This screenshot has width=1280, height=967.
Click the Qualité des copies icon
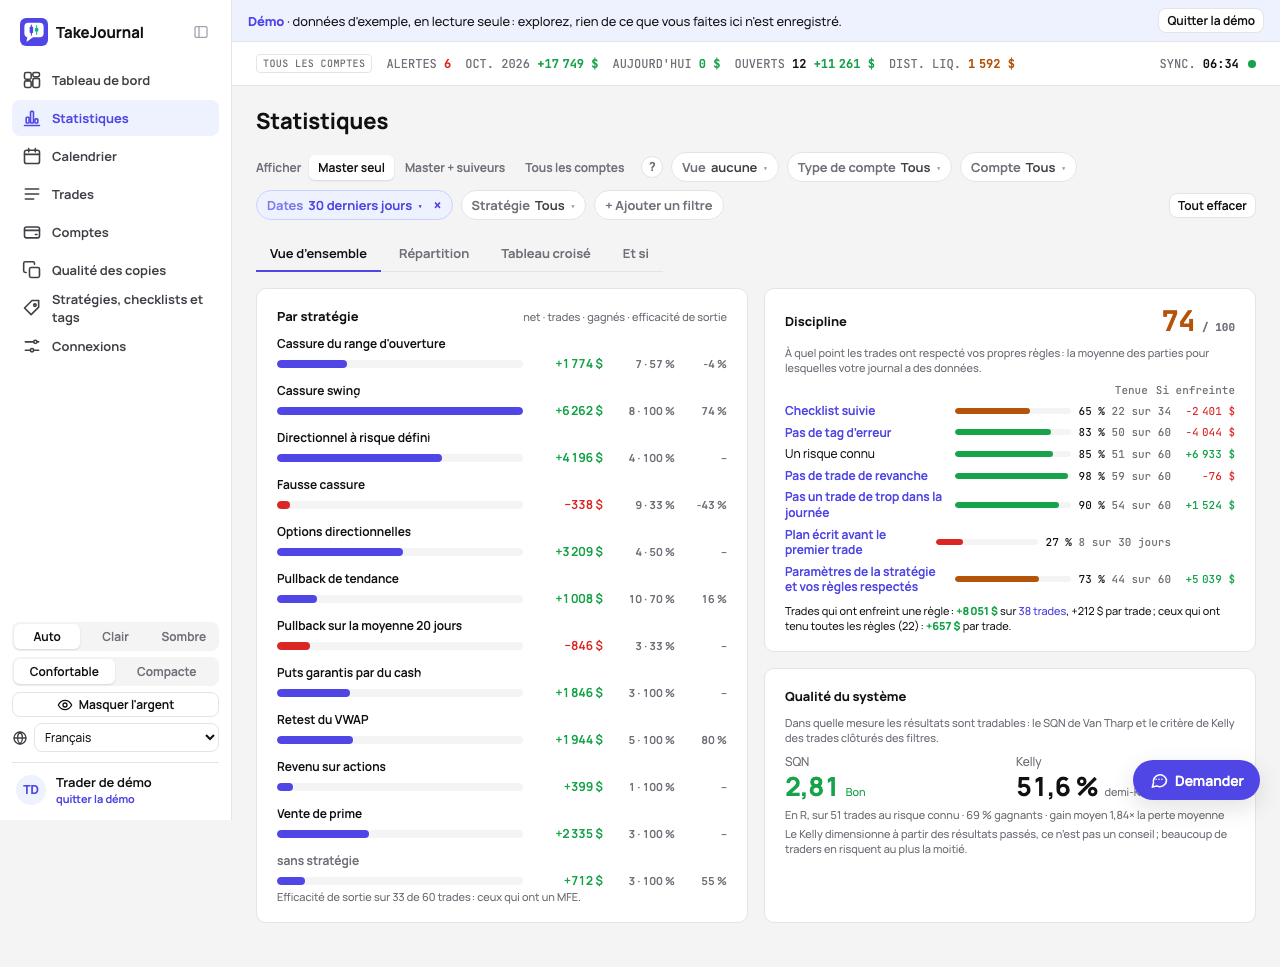(x=32, y=270)
